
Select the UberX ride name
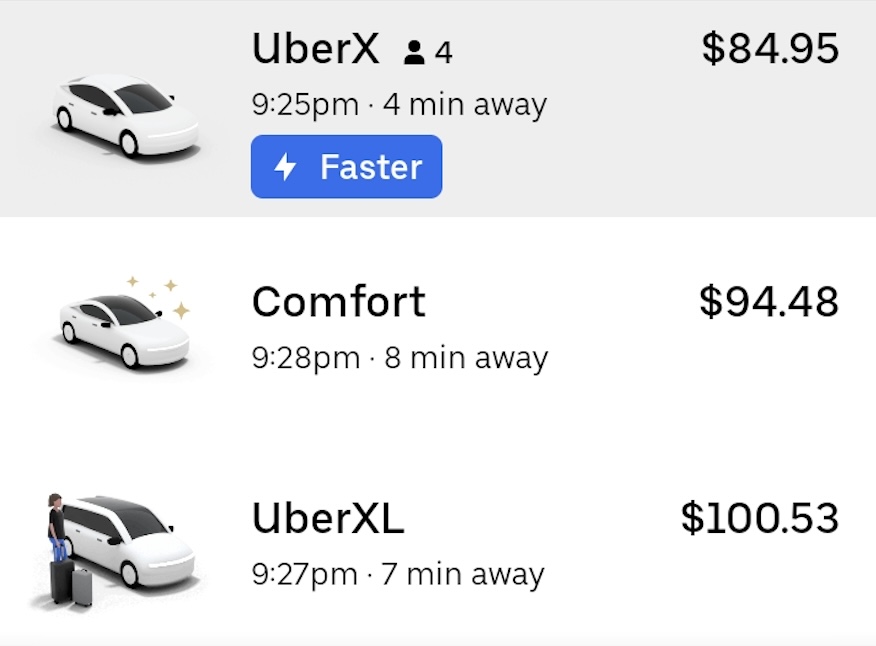coord(316,49)
